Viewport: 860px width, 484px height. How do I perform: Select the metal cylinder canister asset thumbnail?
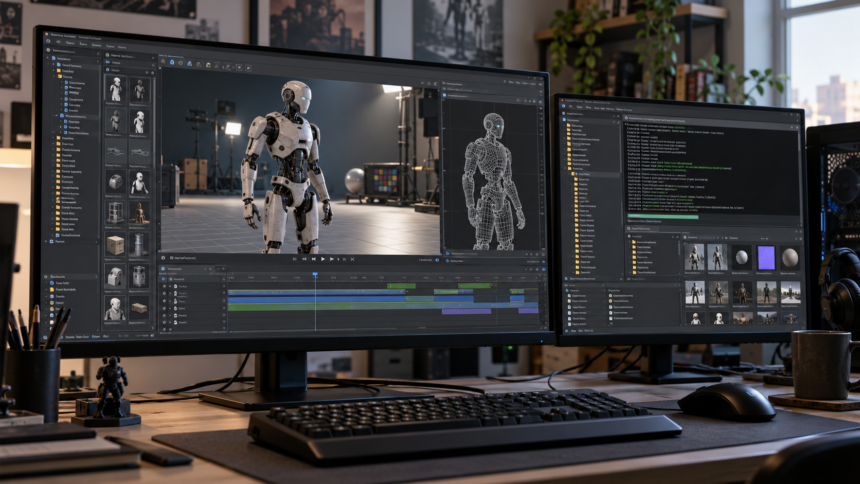[x=139, y=245]
